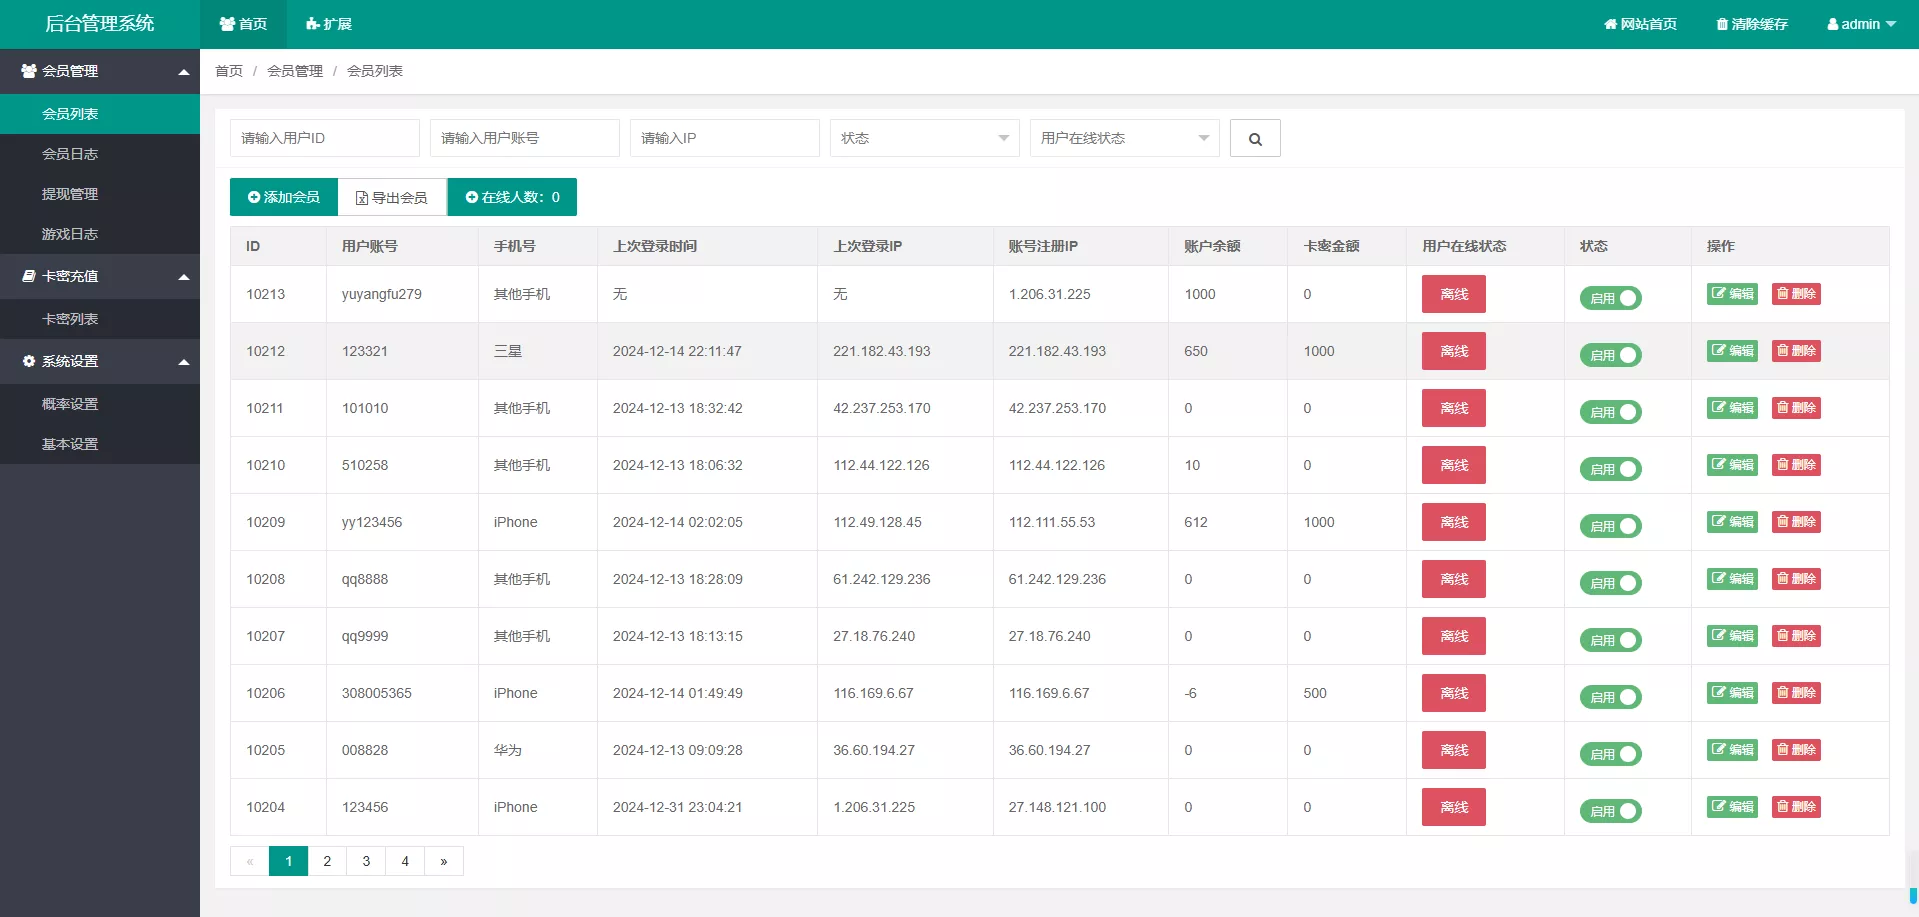Go to page 3 in pagination

366,861
